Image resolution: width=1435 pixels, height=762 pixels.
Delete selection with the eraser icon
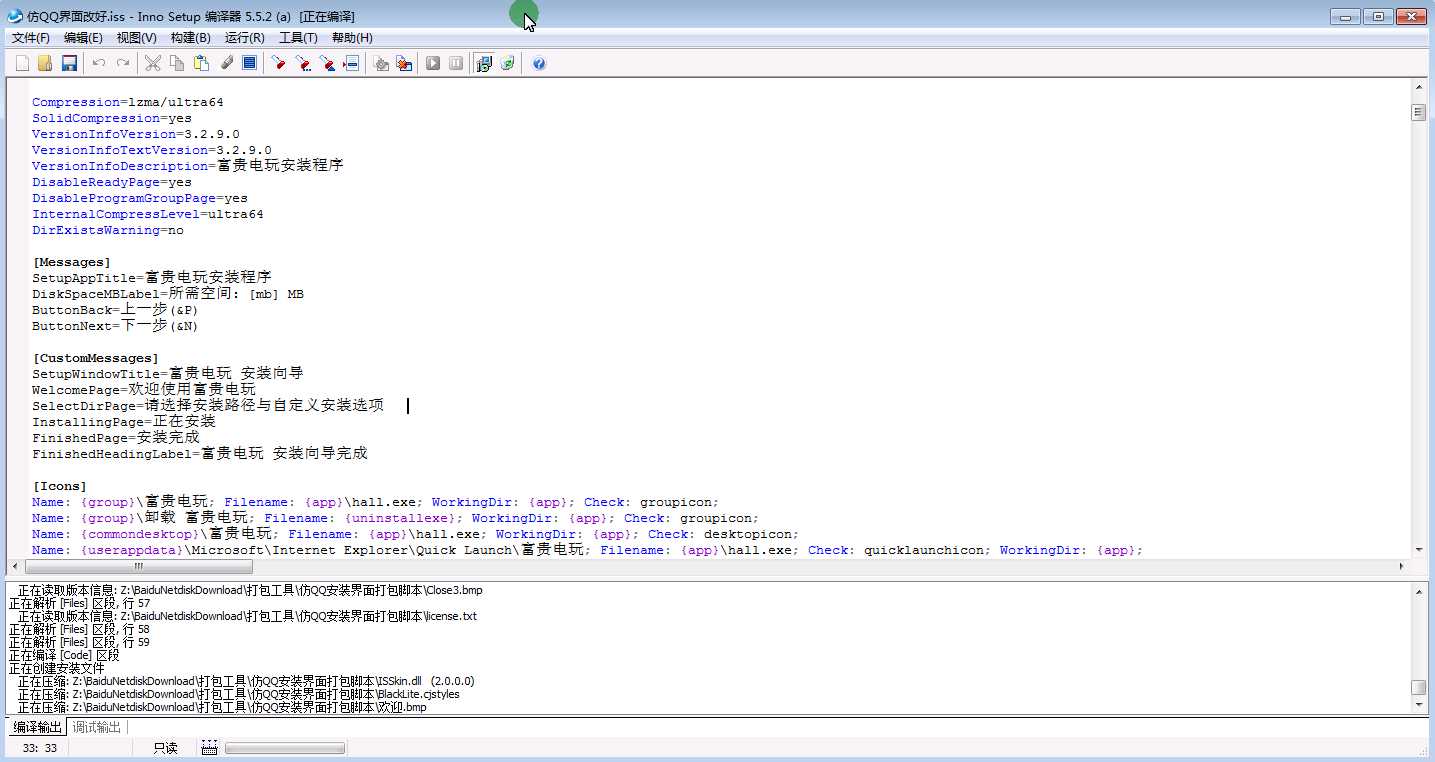(226, 63)
